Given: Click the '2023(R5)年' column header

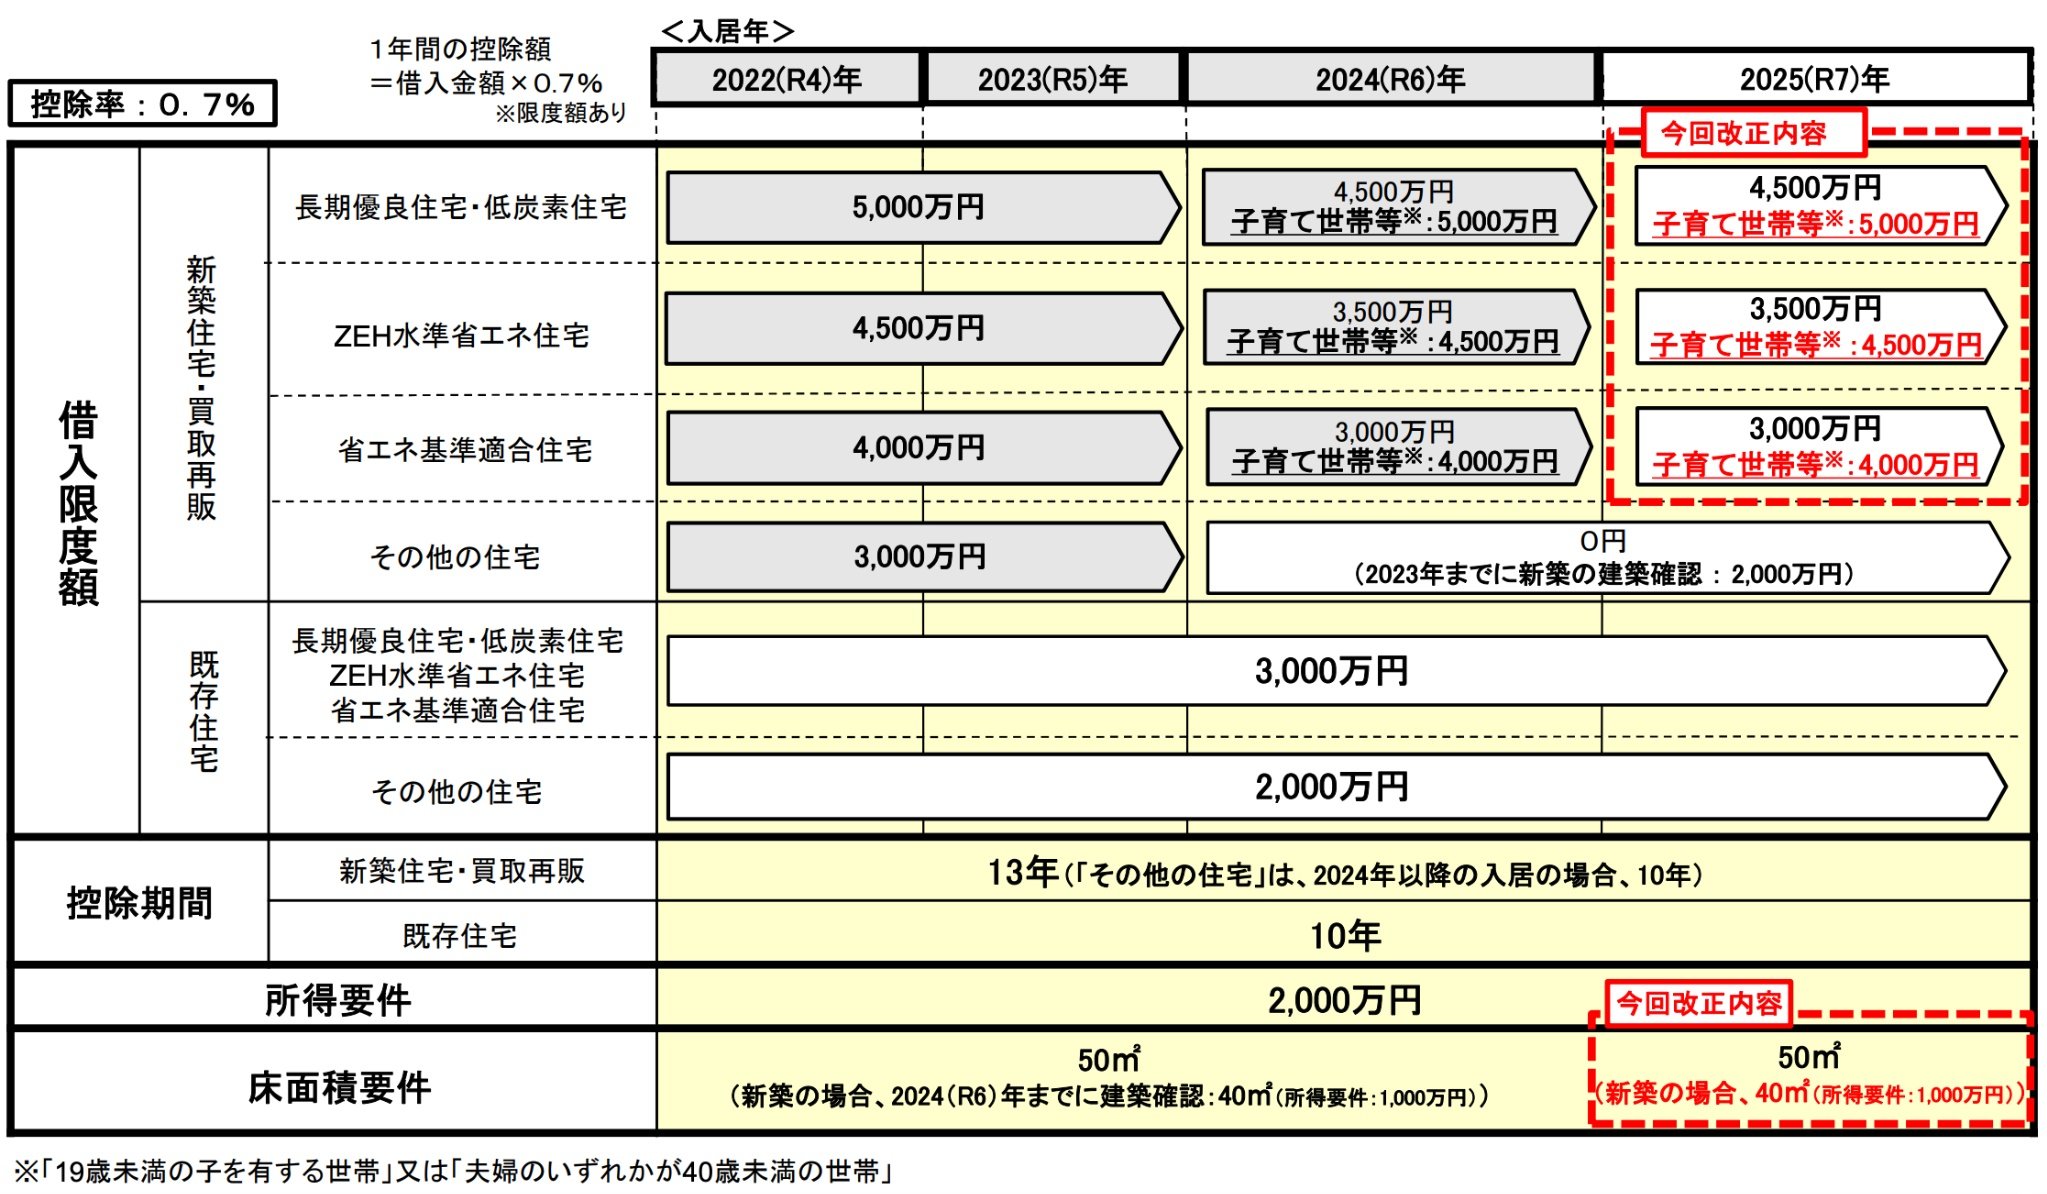Looking at the screenshot, I should (1053, 78).
